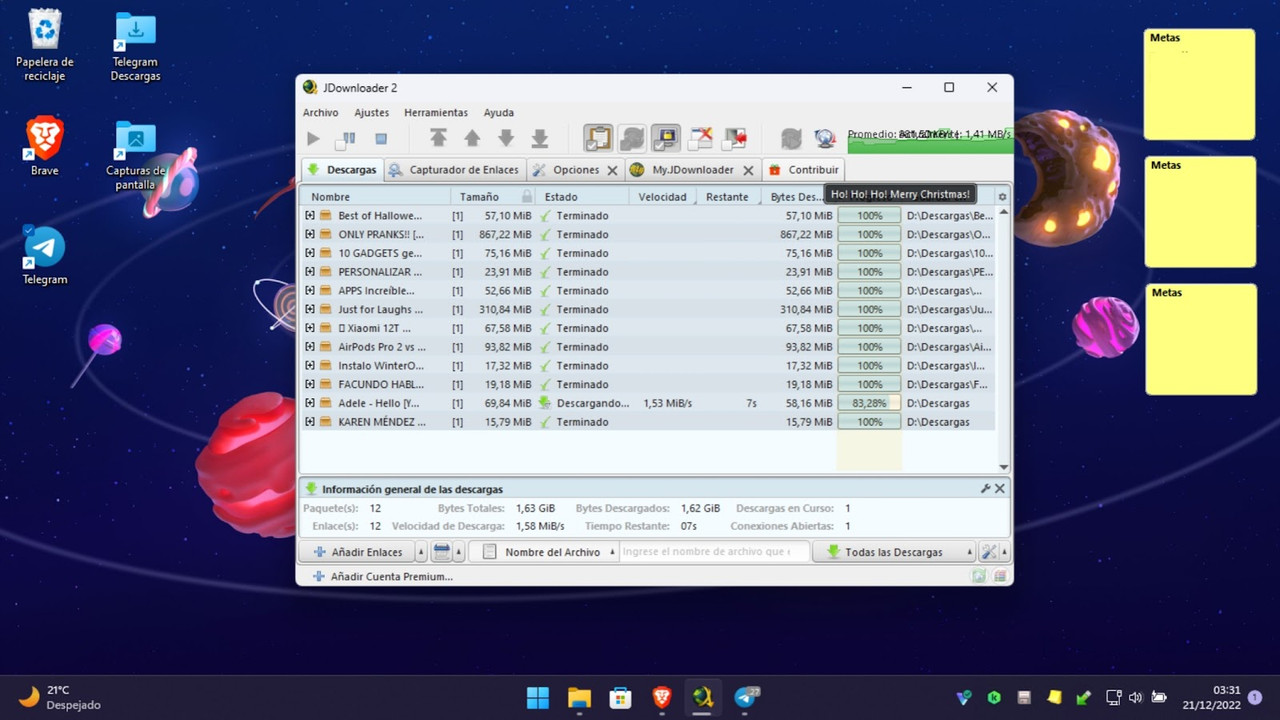Open the Todas las Descargas view dropdown
This screenshot has width=1280, height=720.
(x=893, y=552)
